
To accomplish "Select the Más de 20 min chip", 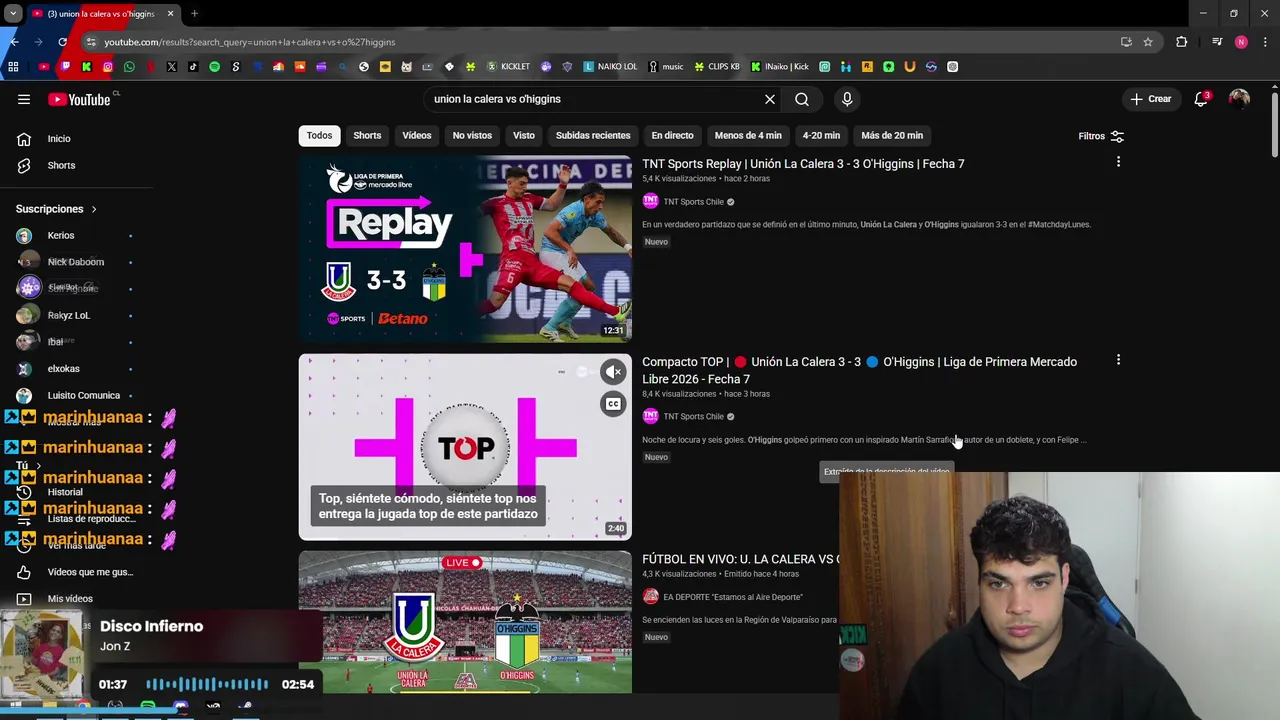I will click(892, 135).
